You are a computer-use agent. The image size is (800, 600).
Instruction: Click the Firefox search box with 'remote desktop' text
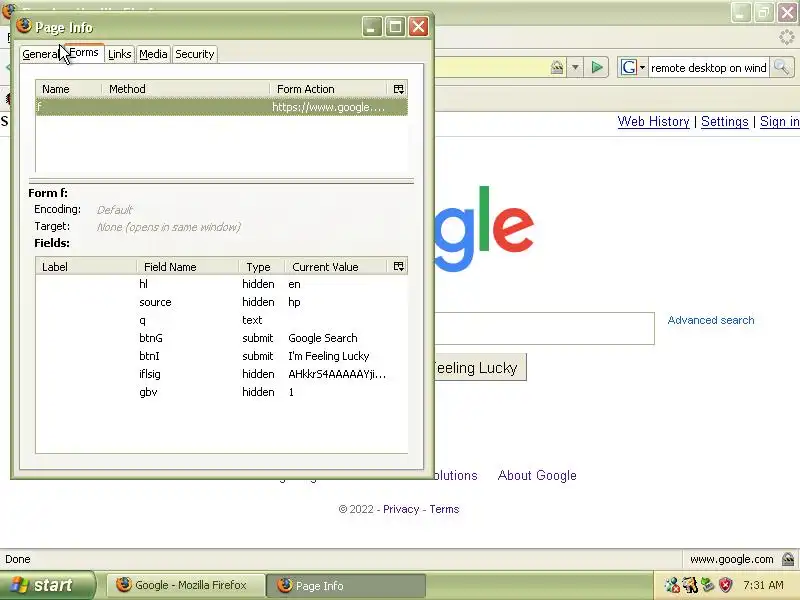pyautogui.click(x=709, y=68)
